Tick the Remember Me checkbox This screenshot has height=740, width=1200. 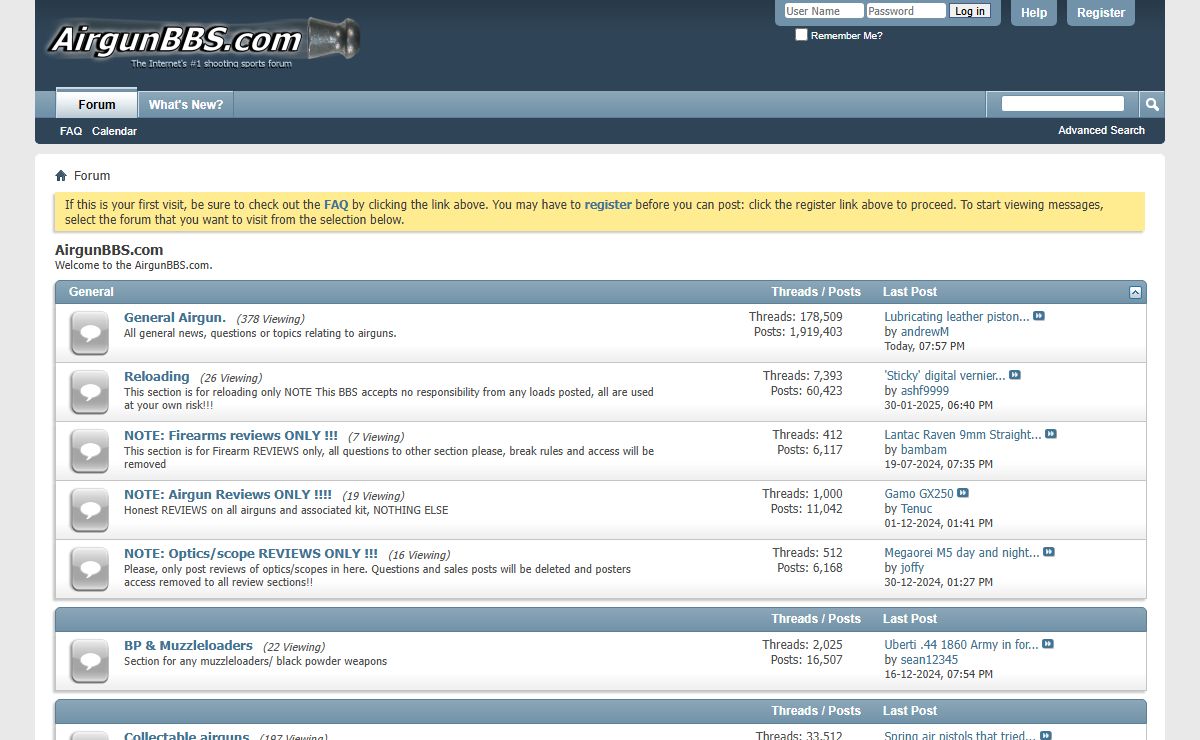(801, 35)
